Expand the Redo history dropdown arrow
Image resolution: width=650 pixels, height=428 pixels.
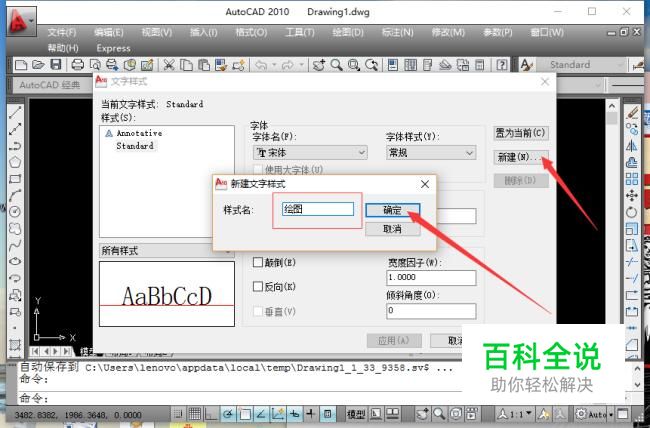(302, 65)
